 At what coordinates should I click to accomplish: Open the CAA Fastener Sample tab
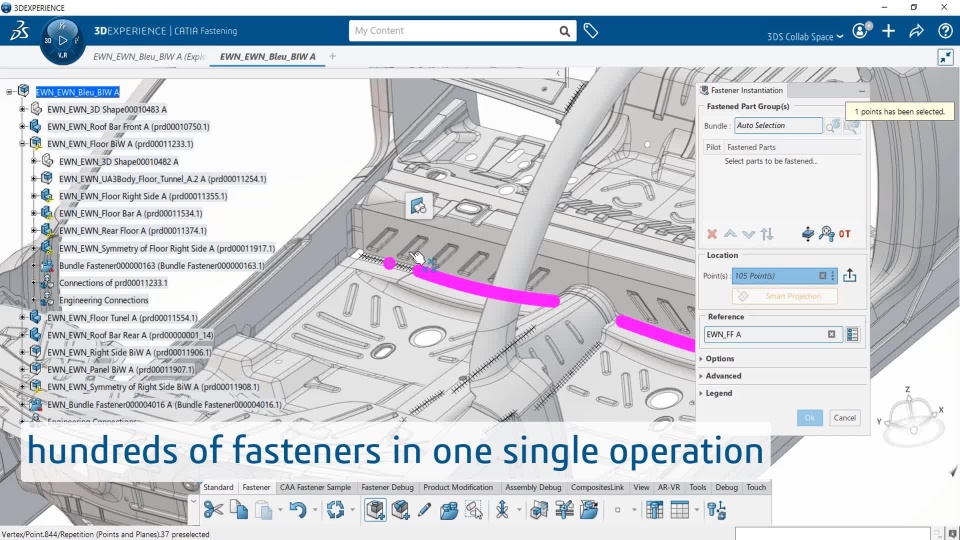[315, 487]
